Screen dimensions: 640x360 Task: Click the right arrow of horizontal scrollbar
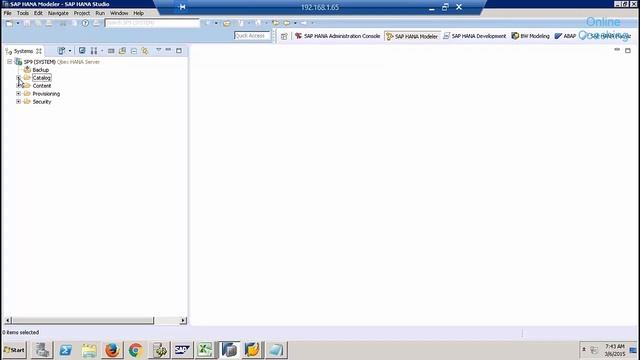pyautogui.click(x=183, y=320)
